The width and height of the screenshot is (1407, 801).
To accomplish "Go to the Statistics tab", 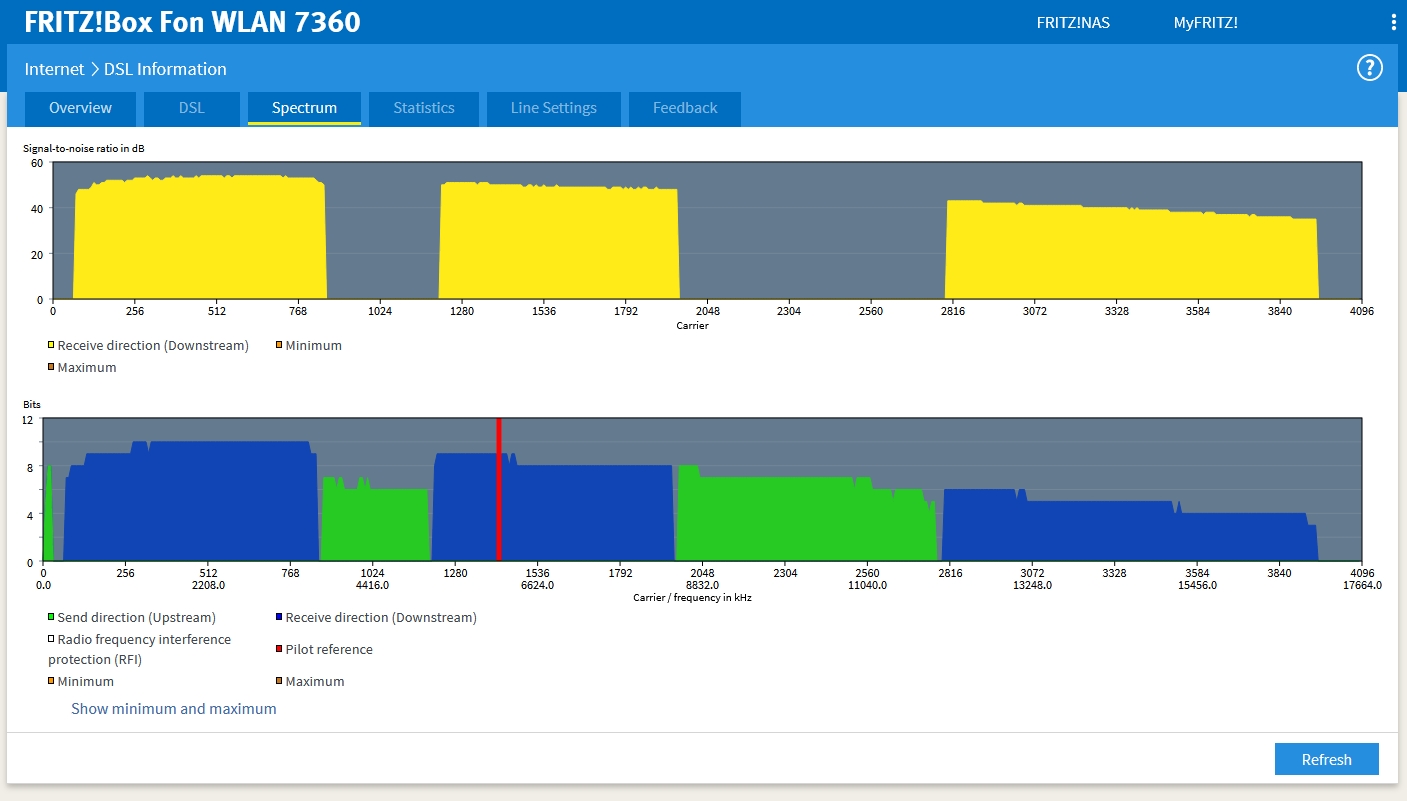I will 423,108.
